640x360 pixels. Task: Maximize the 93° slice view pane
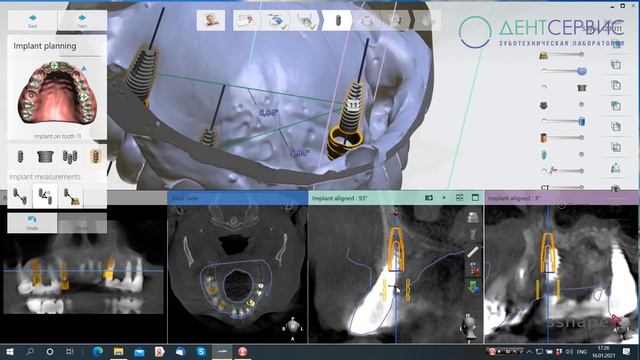tap(475, 198)
